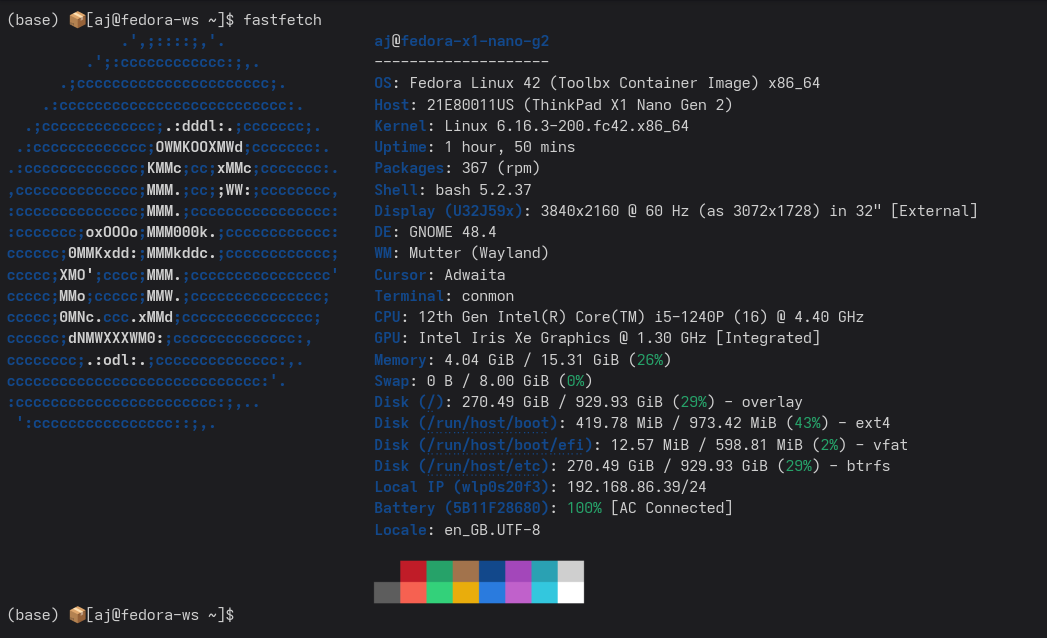Click the boot disk usage "43%"
Image resolution: width=1047 pixels, height=638 pixels.
tap(807, 424)
